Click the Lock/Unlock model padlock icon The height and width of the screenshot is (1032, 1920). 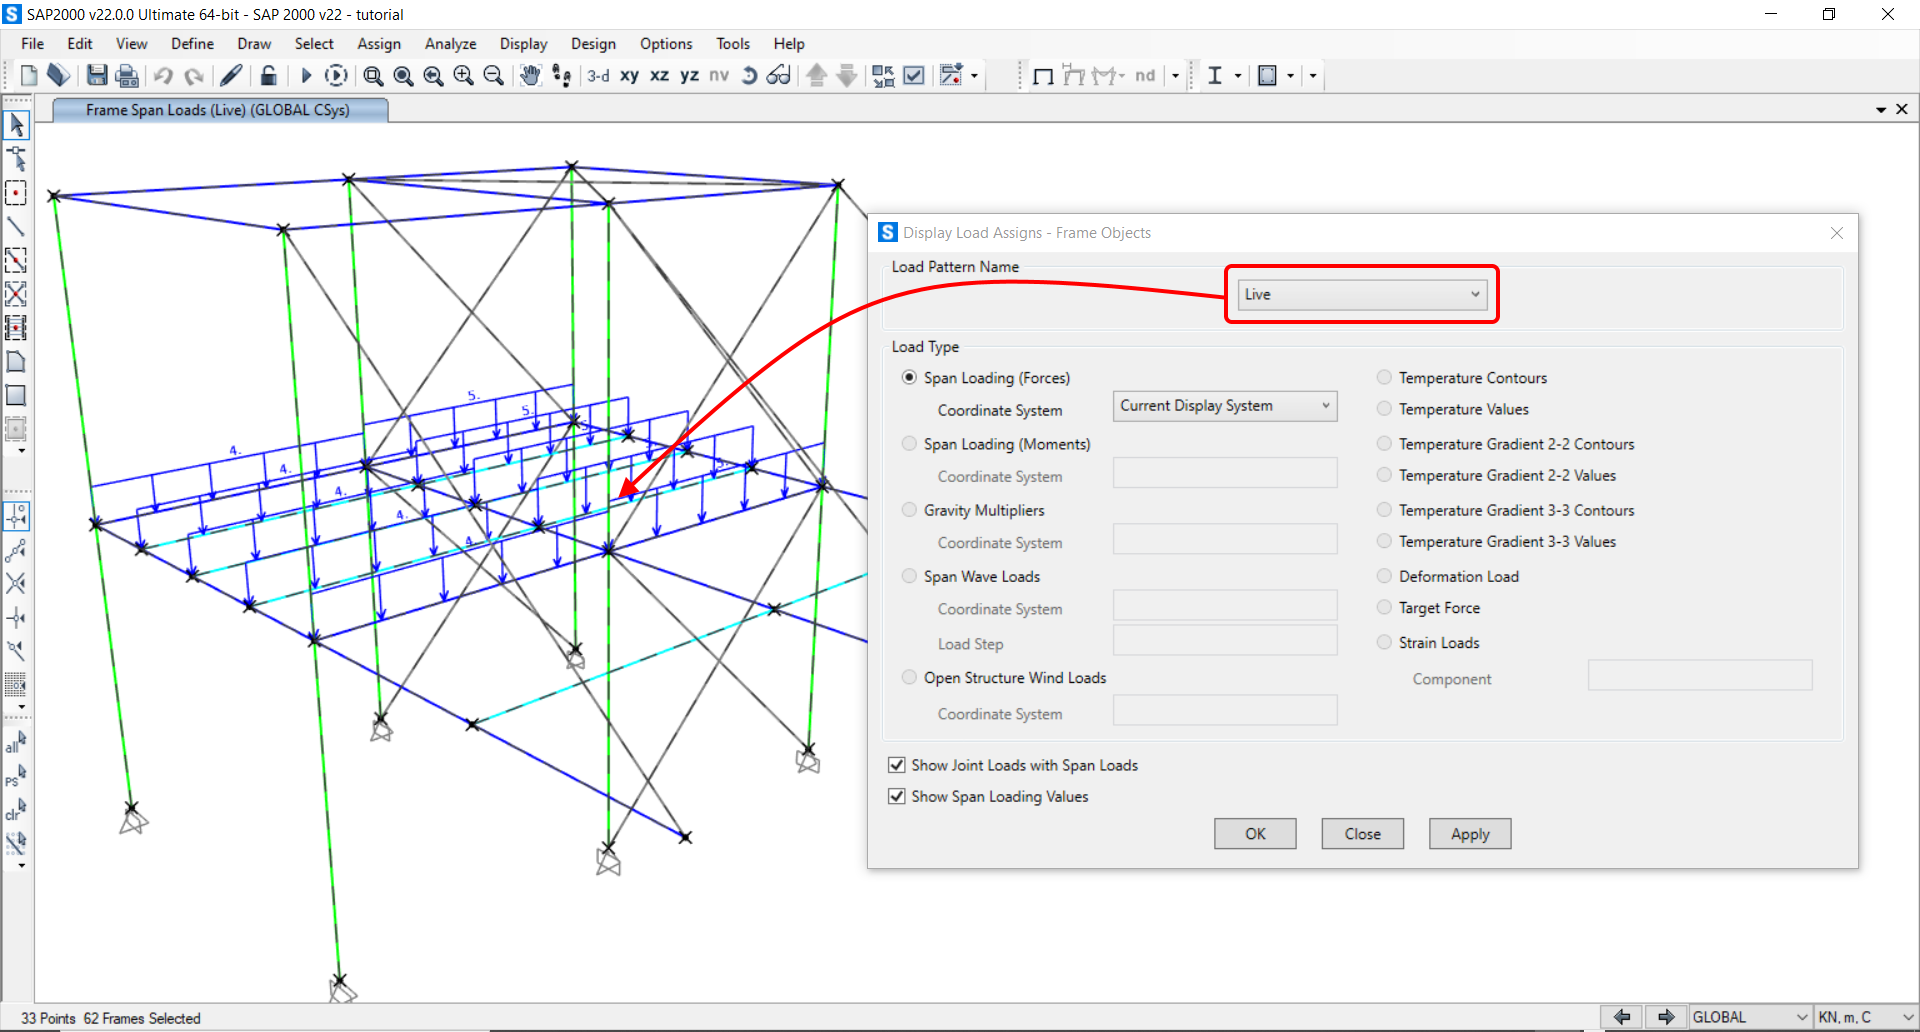click(268, 76)
